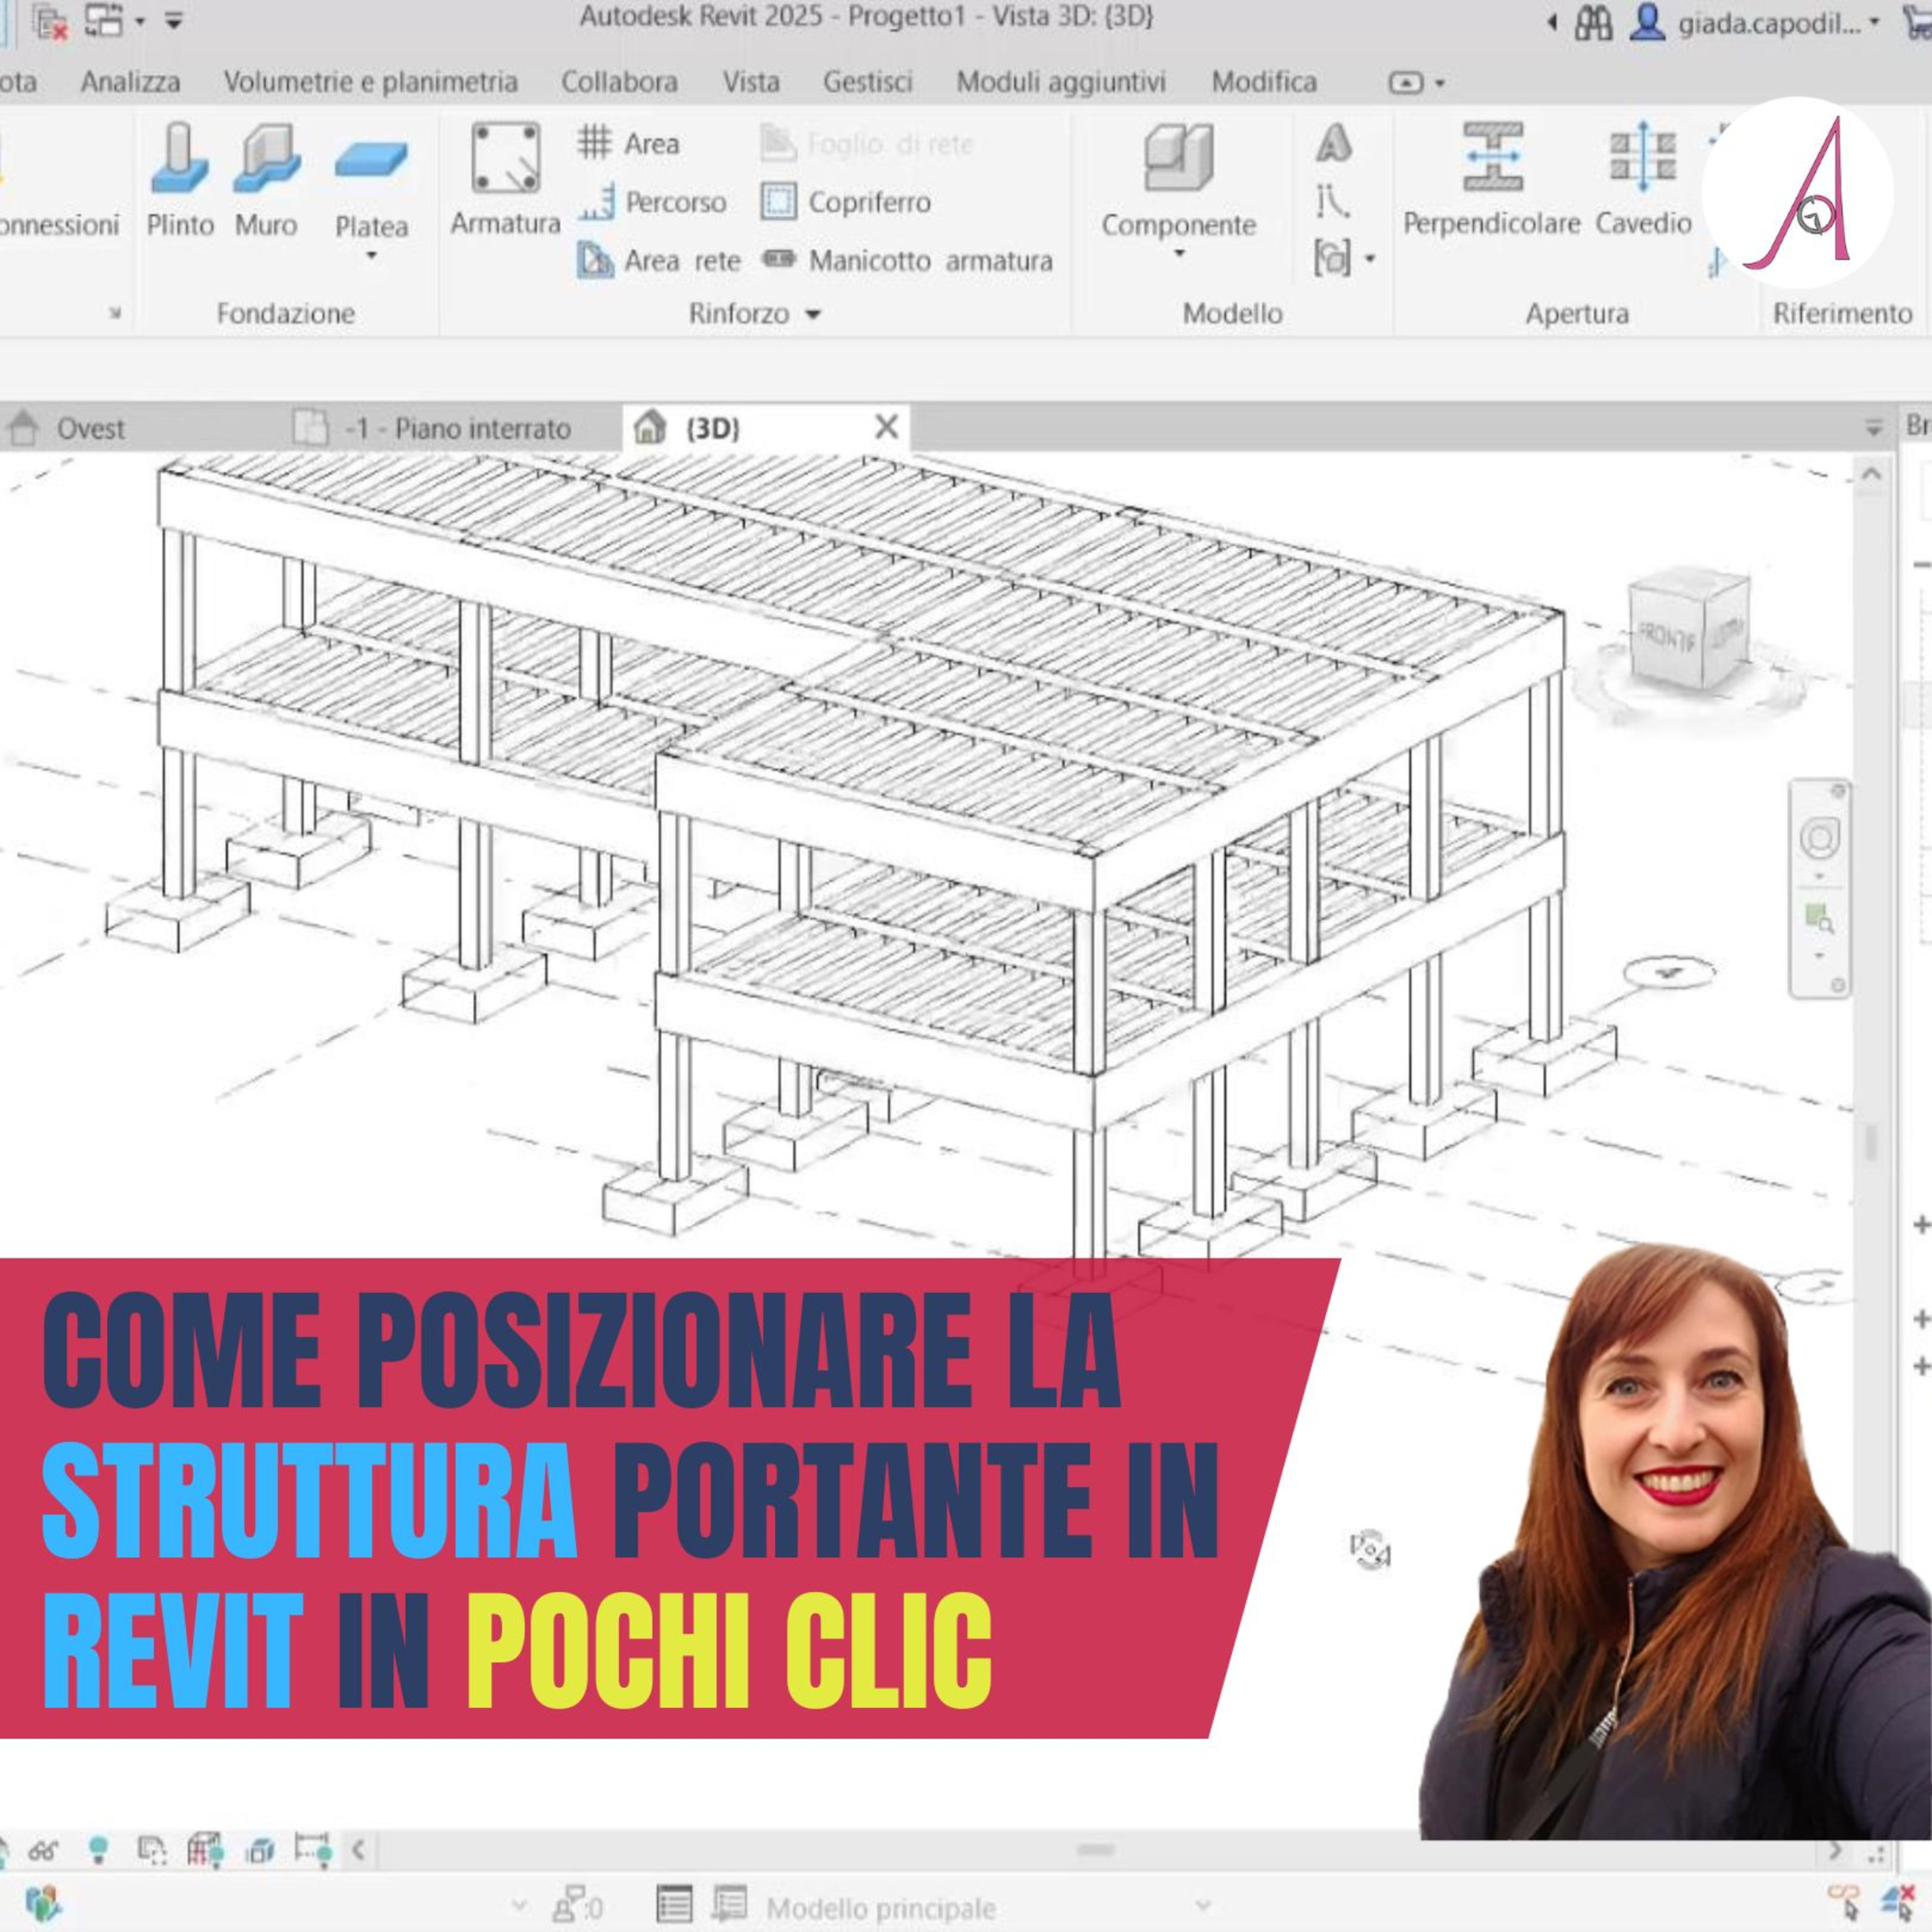Open the Vista ribbon tab
The width and height of the screenshot is (1932, 1932).
(x=751, y=82)
